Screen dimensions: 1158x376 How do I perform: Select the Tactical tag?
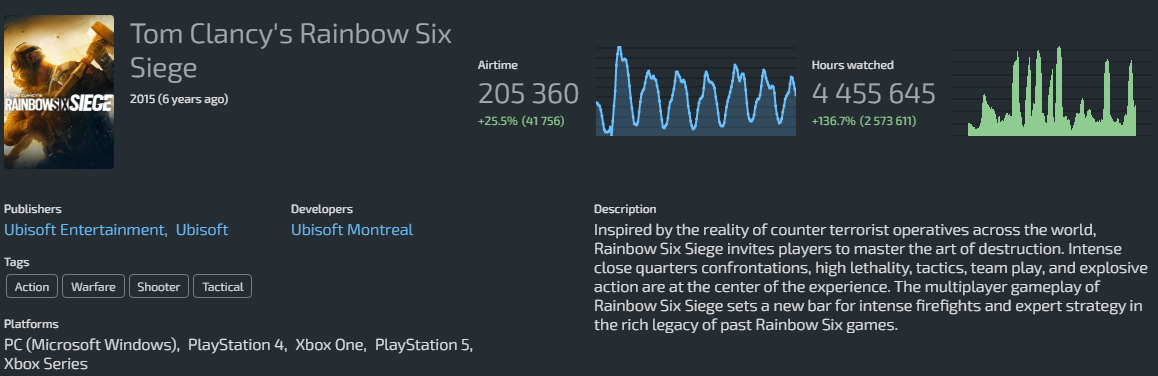coord(222,287)
